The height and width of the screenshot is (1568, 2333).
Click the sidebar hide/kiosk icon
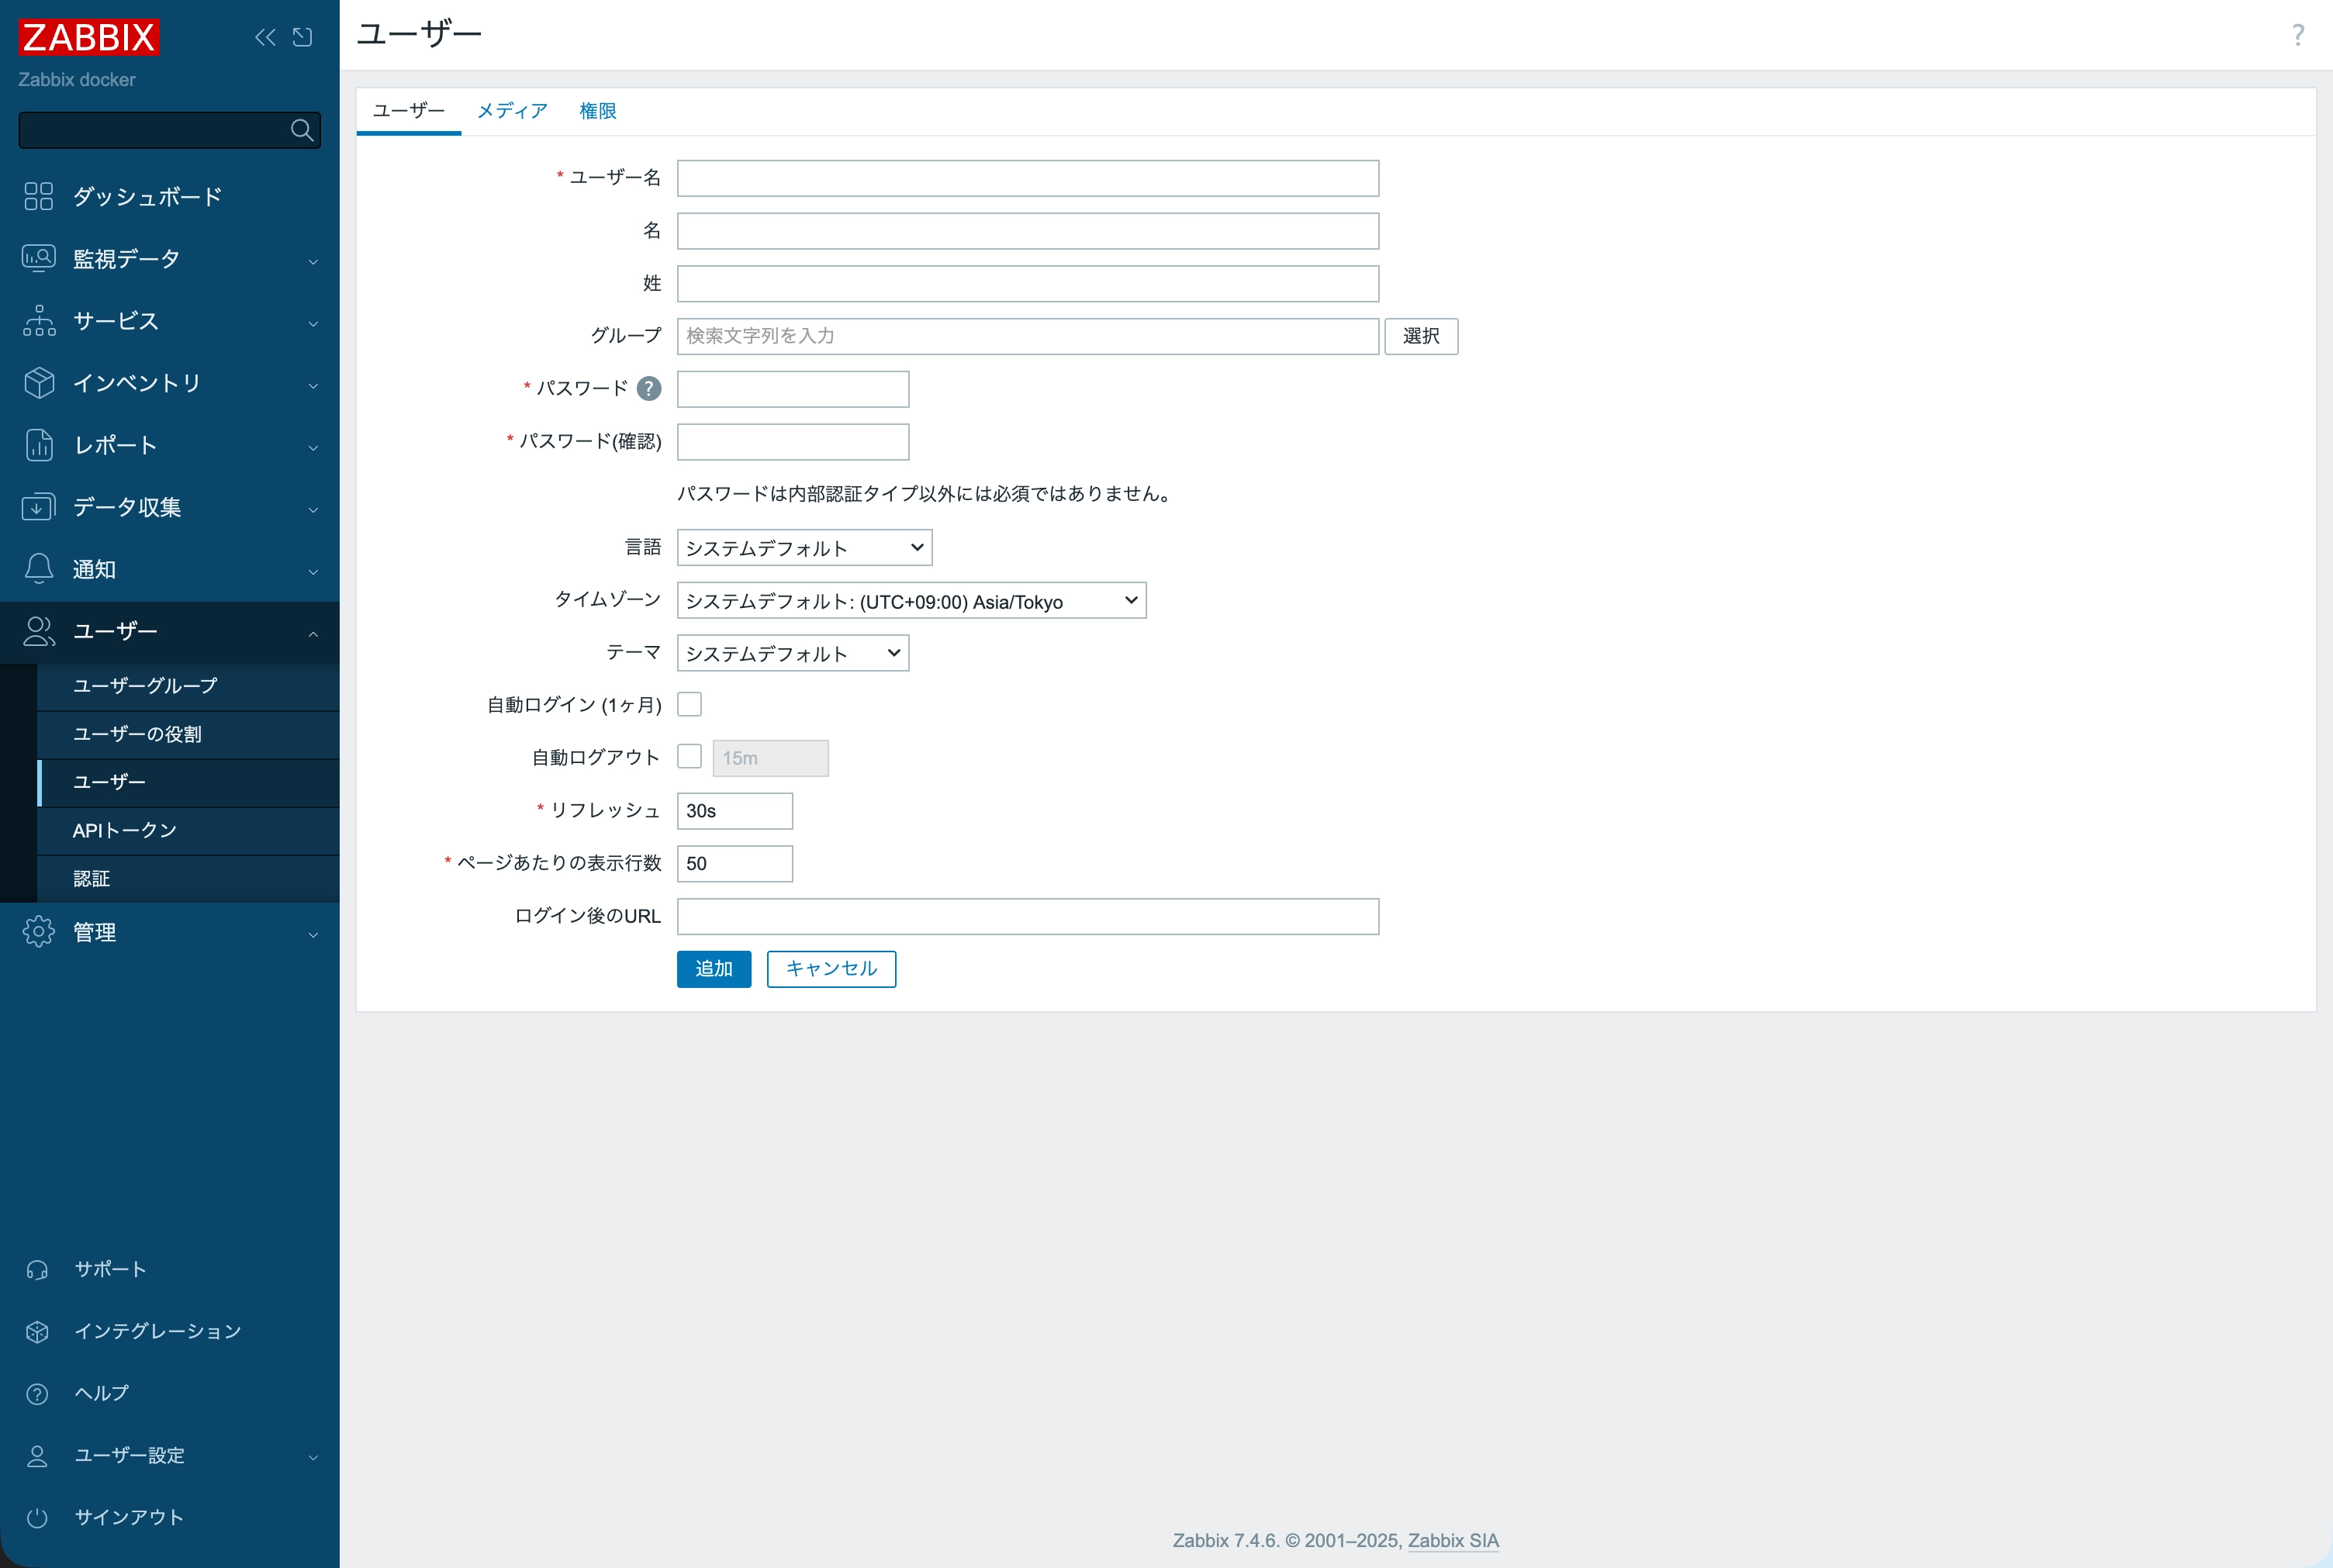click(302, 38)
